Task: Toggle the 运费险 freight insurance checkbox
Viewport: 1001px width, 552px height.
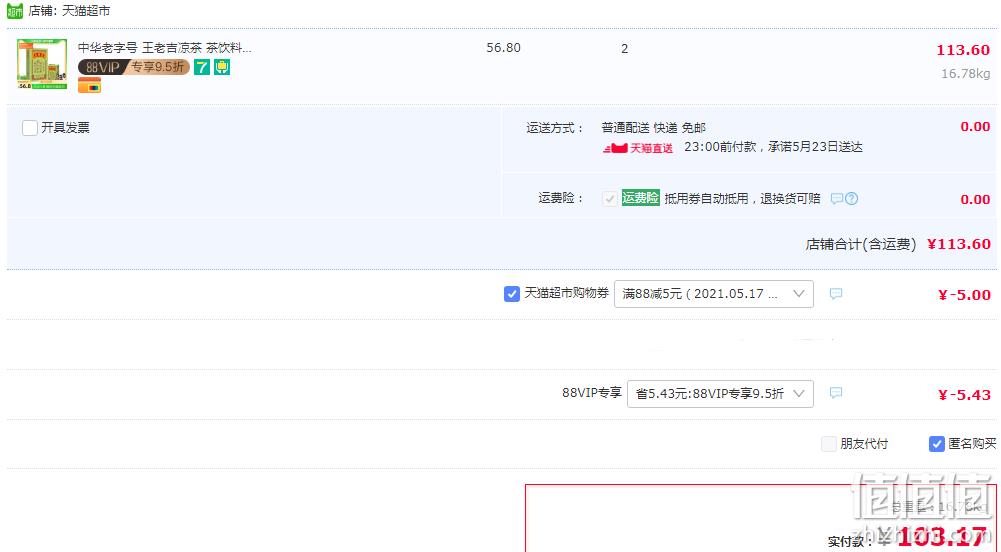Action: (x=610, y=198)
